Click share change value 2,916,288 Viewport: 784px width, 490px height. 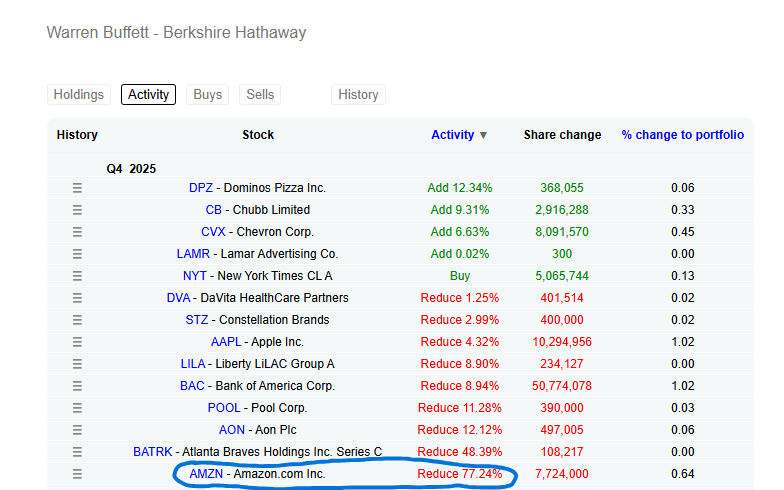562,210
